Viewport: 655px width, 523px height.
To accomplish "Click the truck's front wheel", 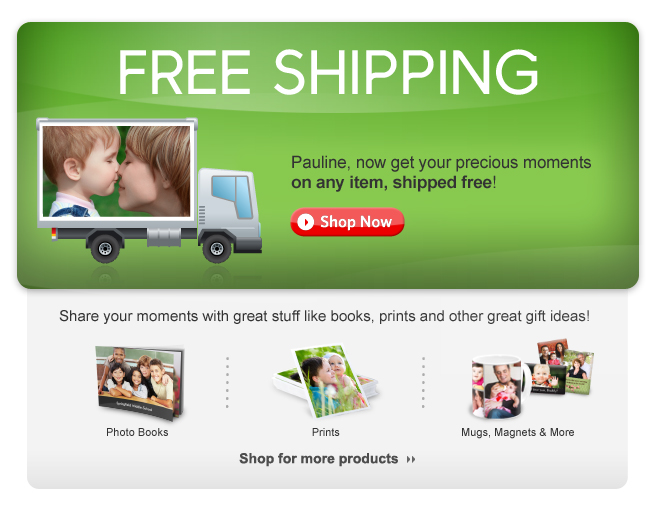I will 217,249.
